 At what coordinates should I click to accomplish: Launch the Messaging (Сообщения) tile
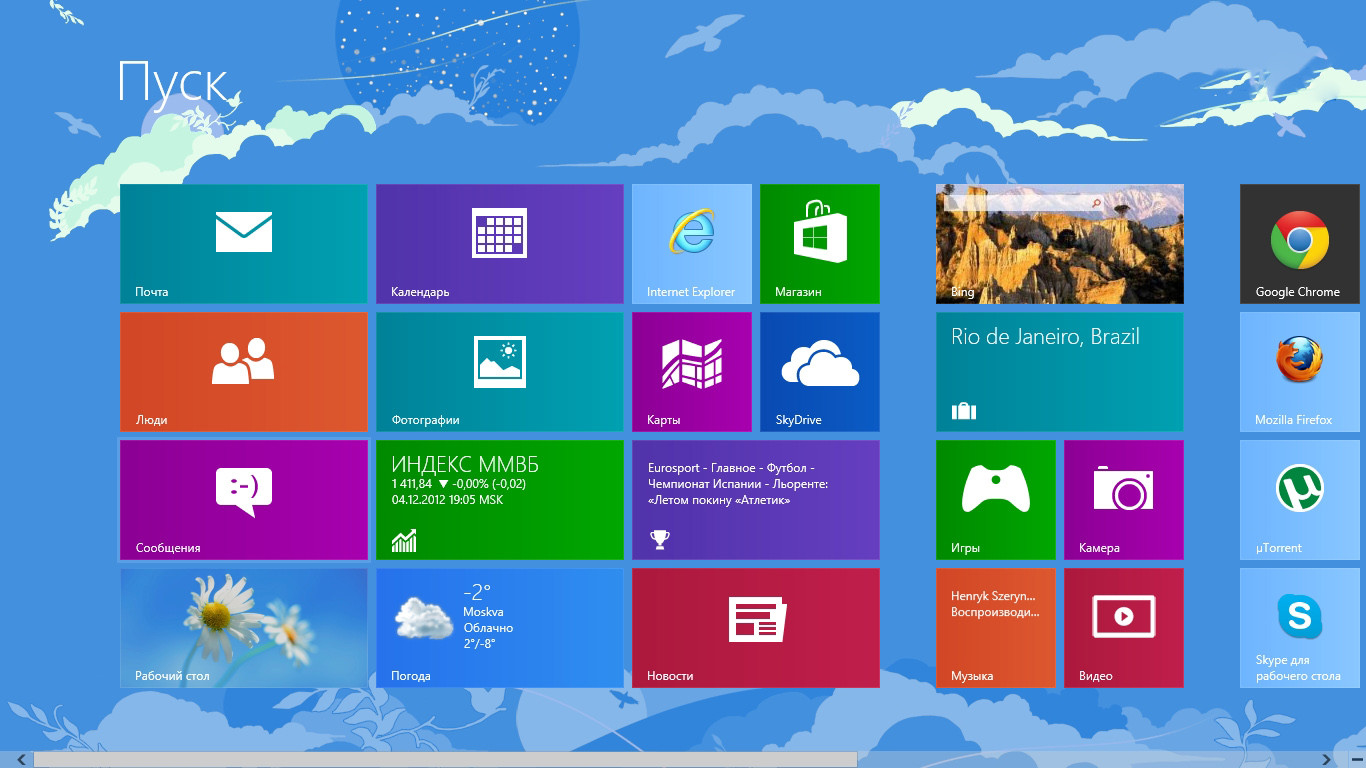243,499
